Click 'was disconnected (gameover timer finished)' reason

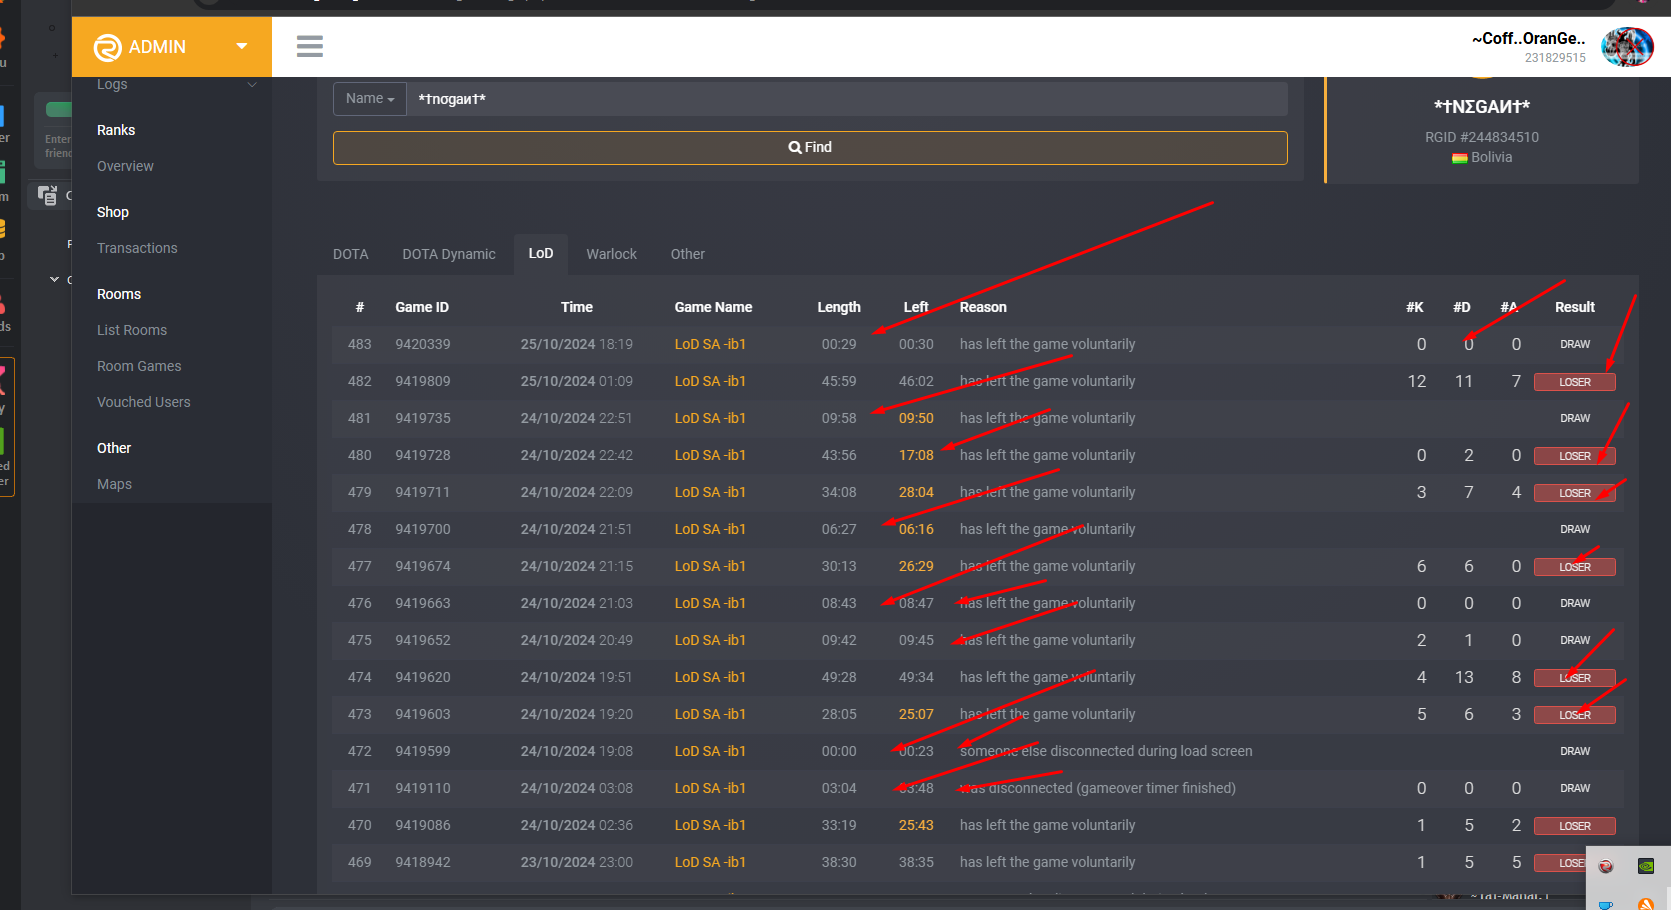click(x=1098, y=788)
